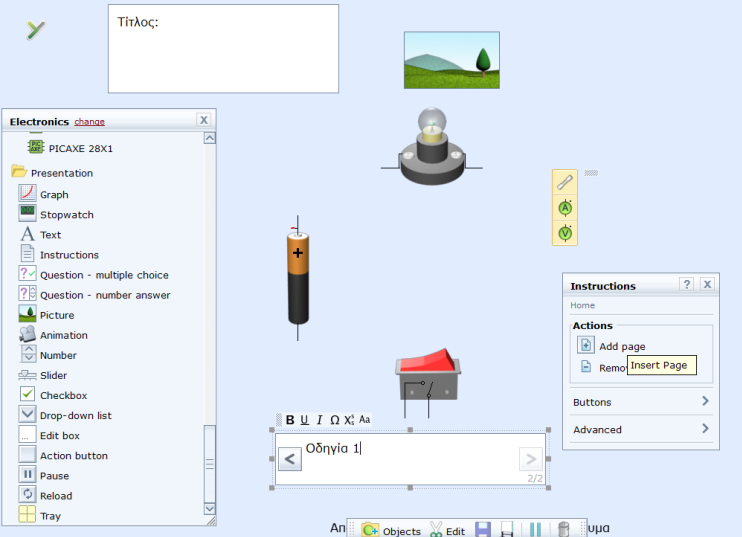
Task: Open the Objects menu in bottom toolbar
Action: [x=391, y=530]
